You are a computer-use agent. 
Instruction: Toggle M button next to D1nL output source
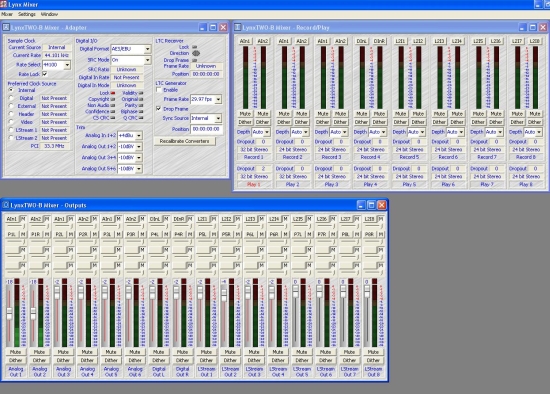click(x=166, y=219)
